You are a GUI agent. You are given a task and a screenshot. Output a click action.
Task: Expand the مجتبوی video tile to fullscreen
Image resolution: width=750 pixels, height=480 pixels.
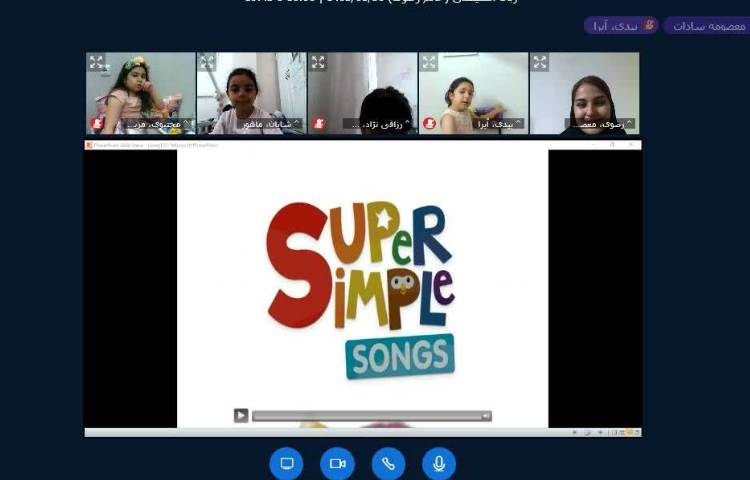97,63
